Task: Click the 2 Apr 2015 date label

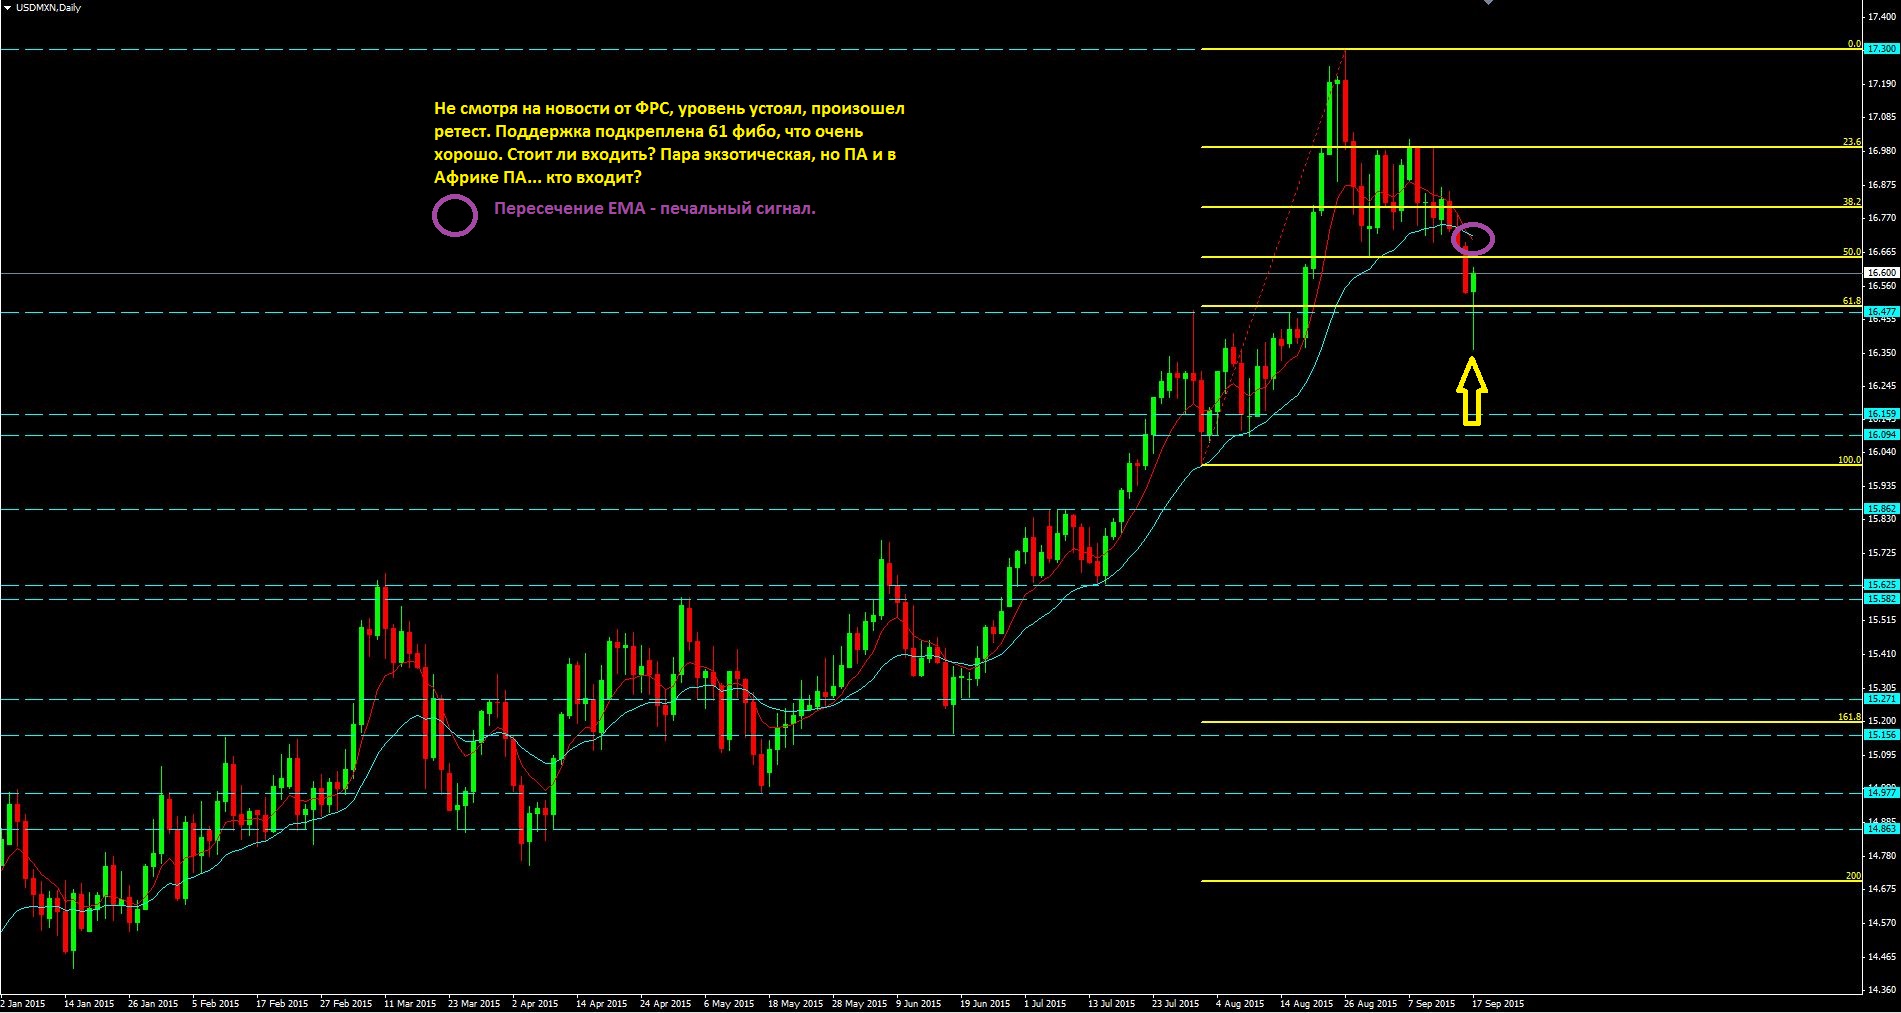Action: pos(535,1003)
